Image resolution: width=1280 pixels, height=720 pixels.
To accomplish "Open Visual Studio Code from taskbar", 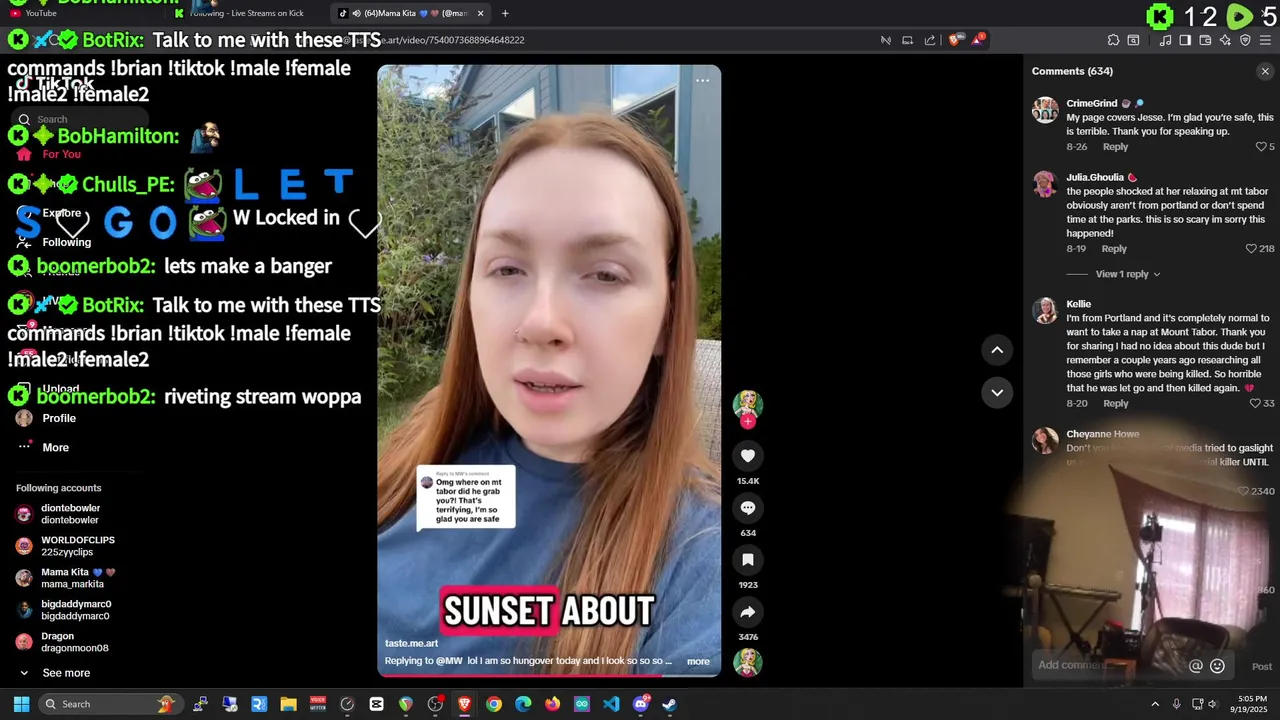I will click(x=611, y=704).
